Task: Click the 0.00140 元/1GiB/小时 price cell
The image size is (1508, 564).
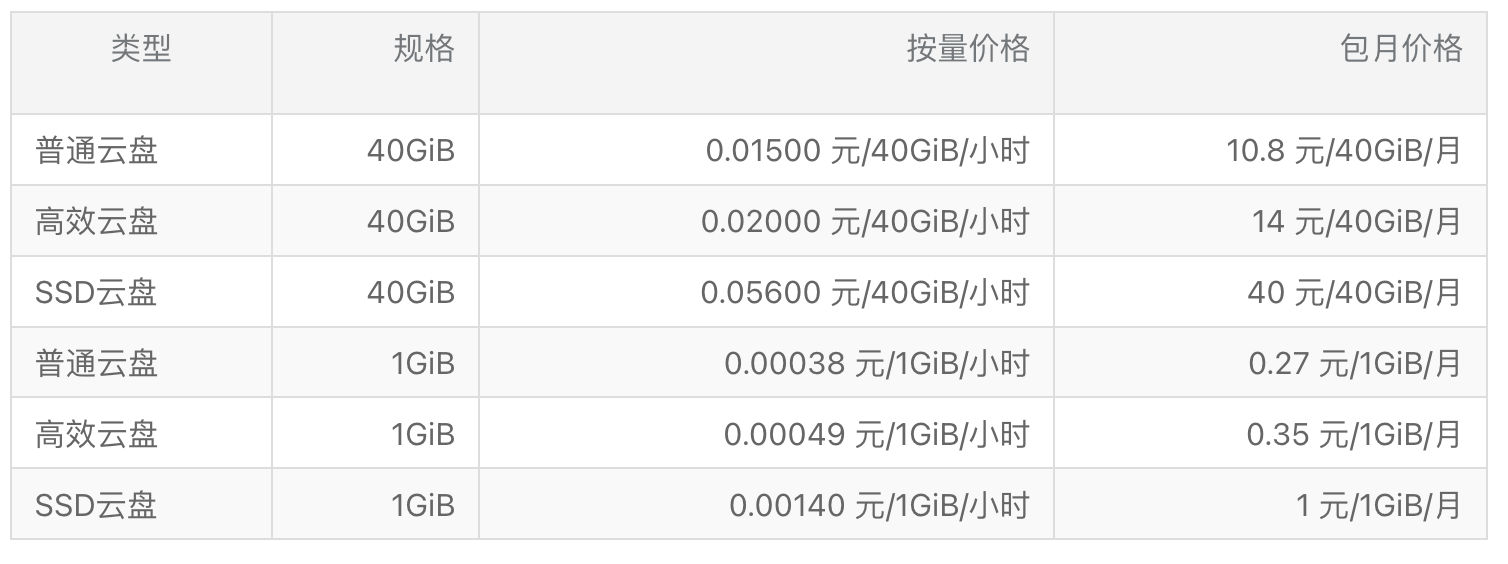Action: click(879, 506)
